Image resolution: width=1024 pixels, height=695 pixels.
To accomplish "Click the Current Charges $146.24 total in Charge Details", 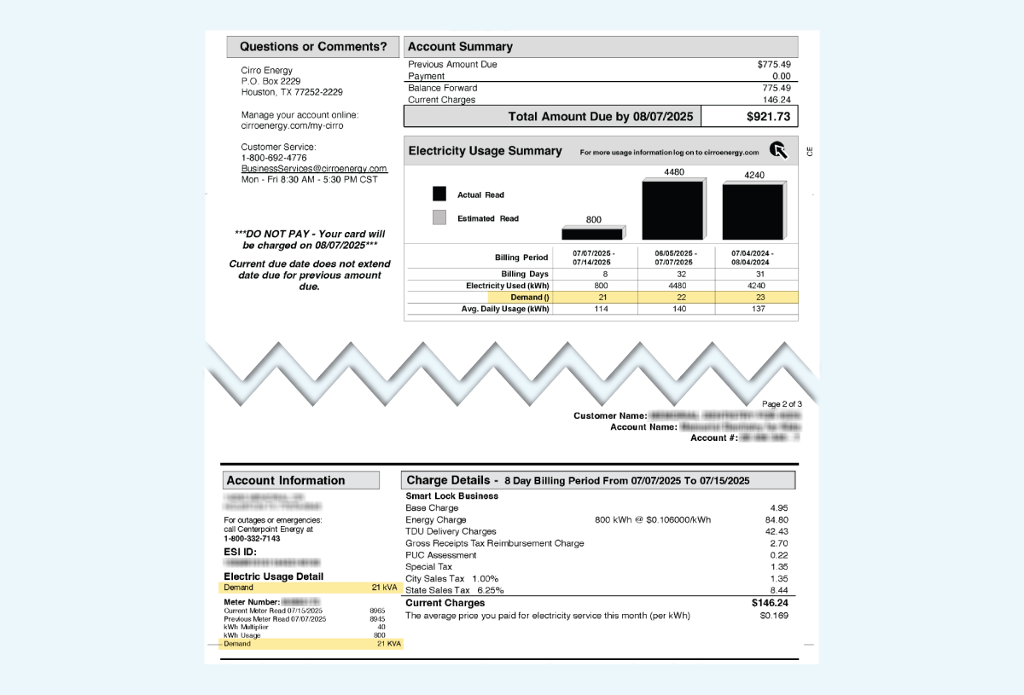I will click(x=768, y=603).
